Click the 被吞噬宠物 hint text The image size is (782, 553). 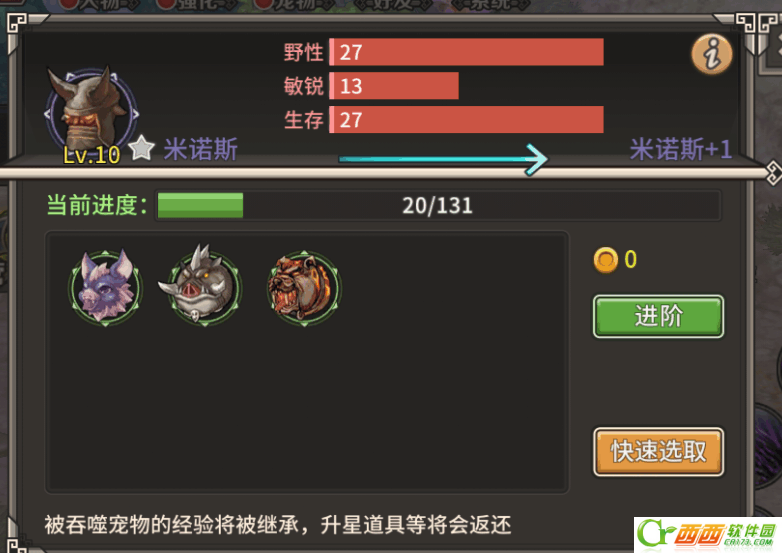click(x=277, y=525)
